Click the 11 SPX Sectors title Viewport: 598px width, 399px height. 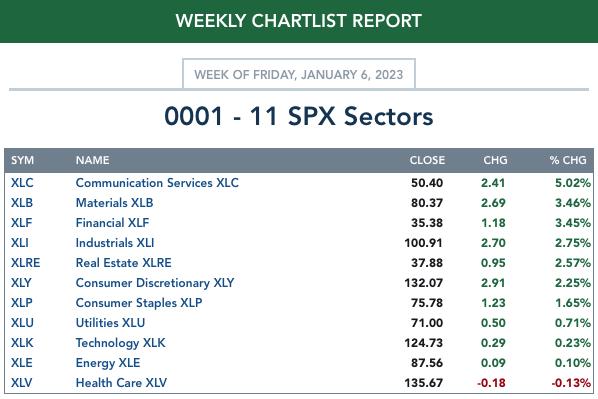pyautogui.click(x=299, y=116)
